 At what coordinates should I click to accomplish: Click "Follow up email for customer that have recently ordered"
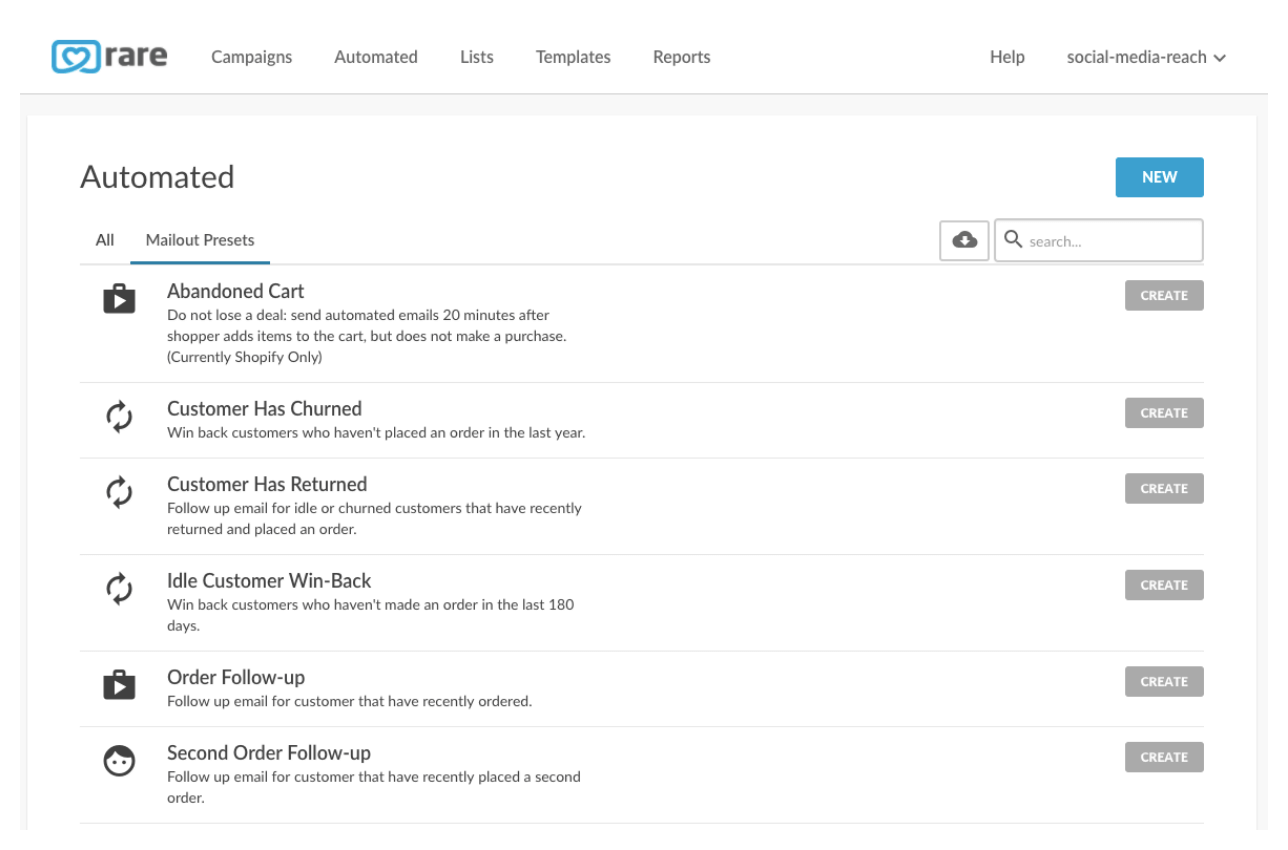(x=349, y=701)
